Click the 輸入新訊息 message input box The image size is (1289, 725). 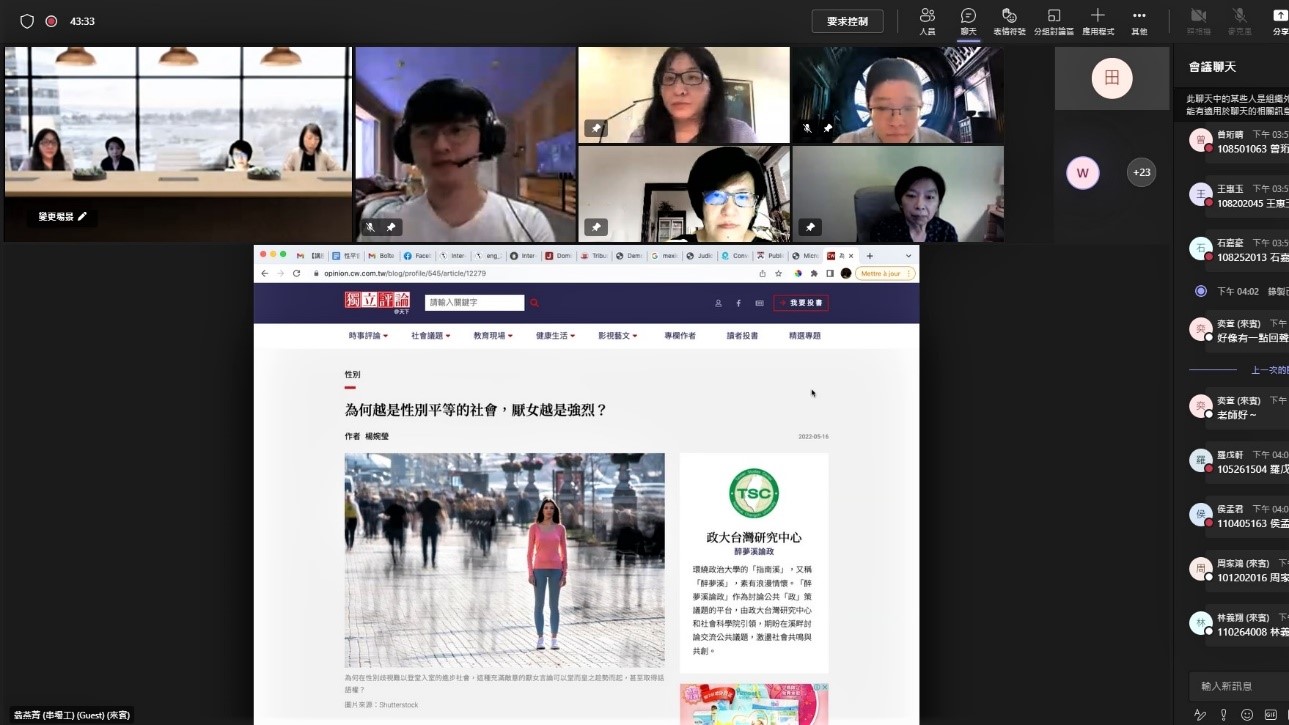click(1238, 686)
